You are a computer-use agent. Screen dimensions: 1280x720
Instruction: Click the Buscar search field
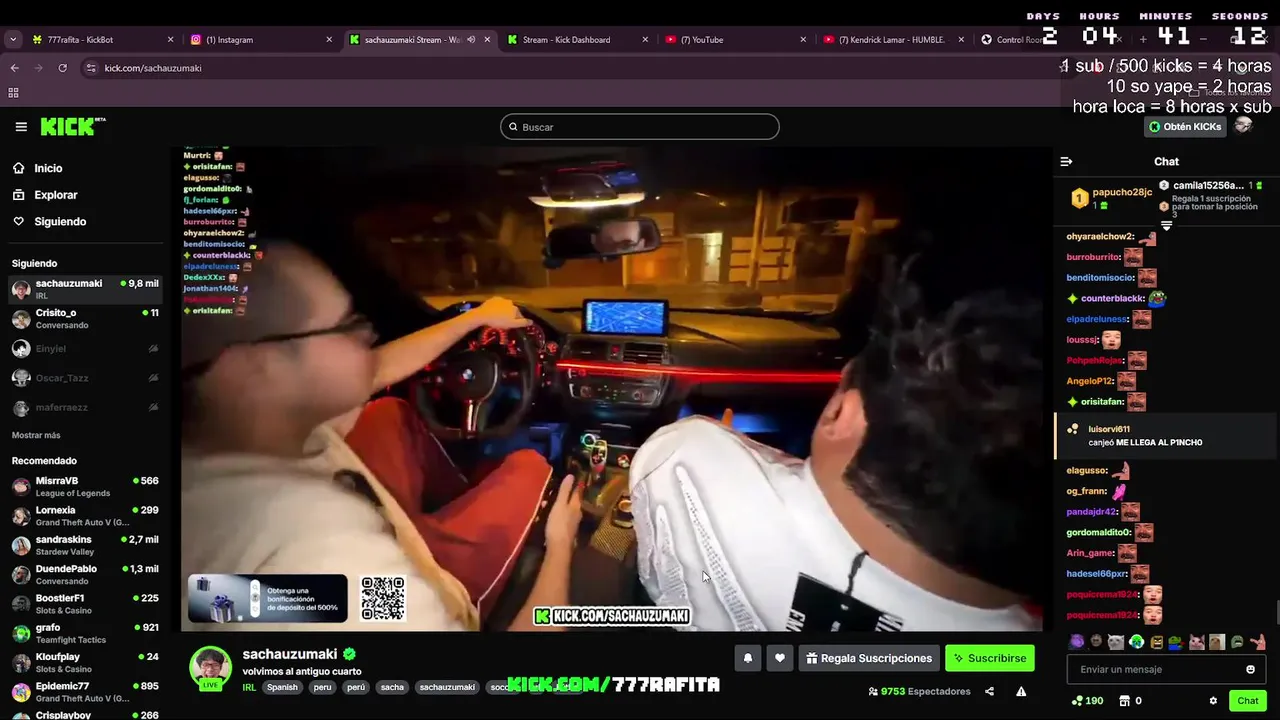click(640, 127)
